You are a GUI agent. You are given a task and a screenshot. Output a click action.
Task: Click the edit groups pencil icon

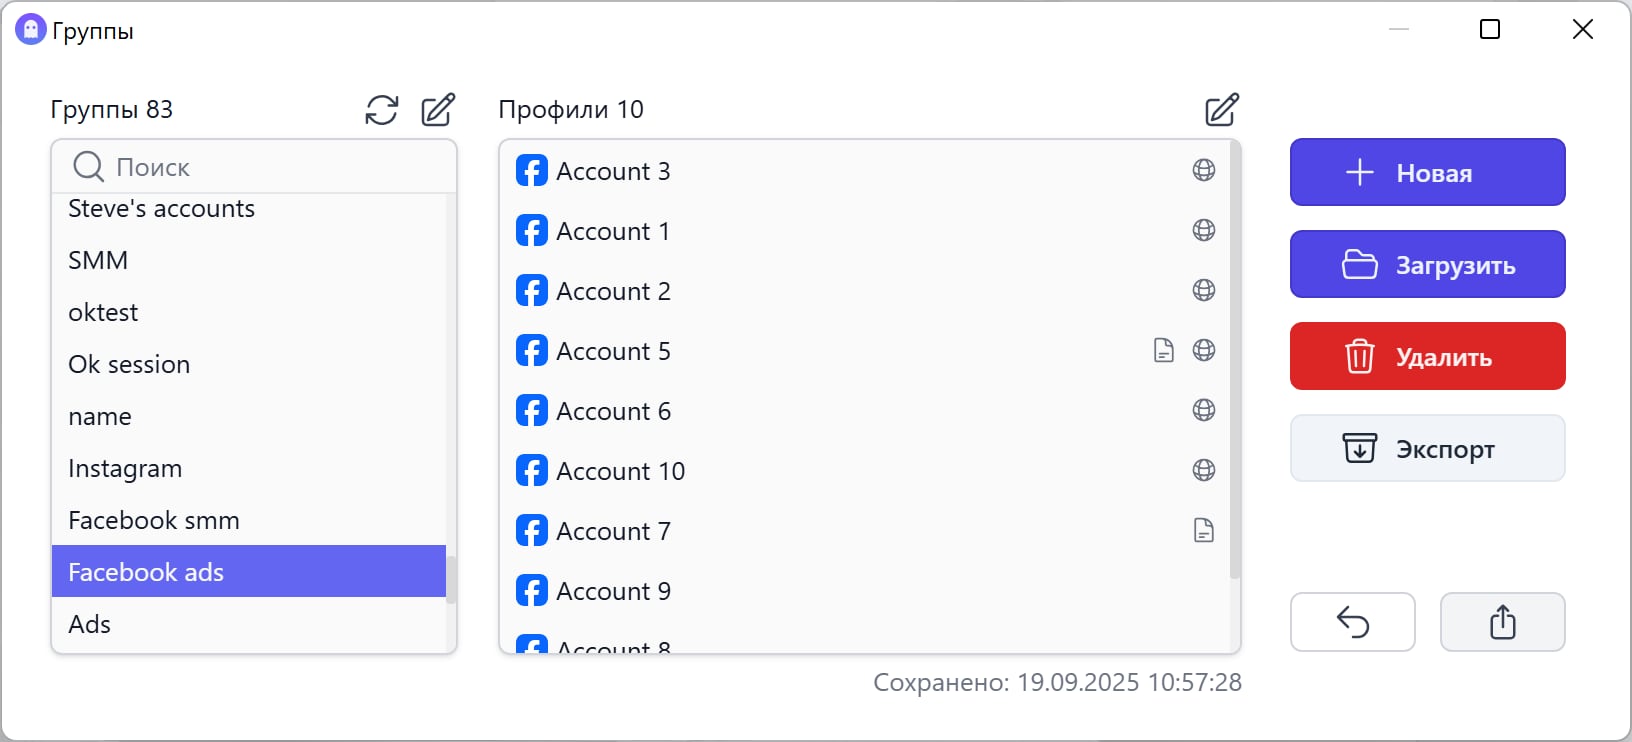pyautogui.click(x=438, y=110)
